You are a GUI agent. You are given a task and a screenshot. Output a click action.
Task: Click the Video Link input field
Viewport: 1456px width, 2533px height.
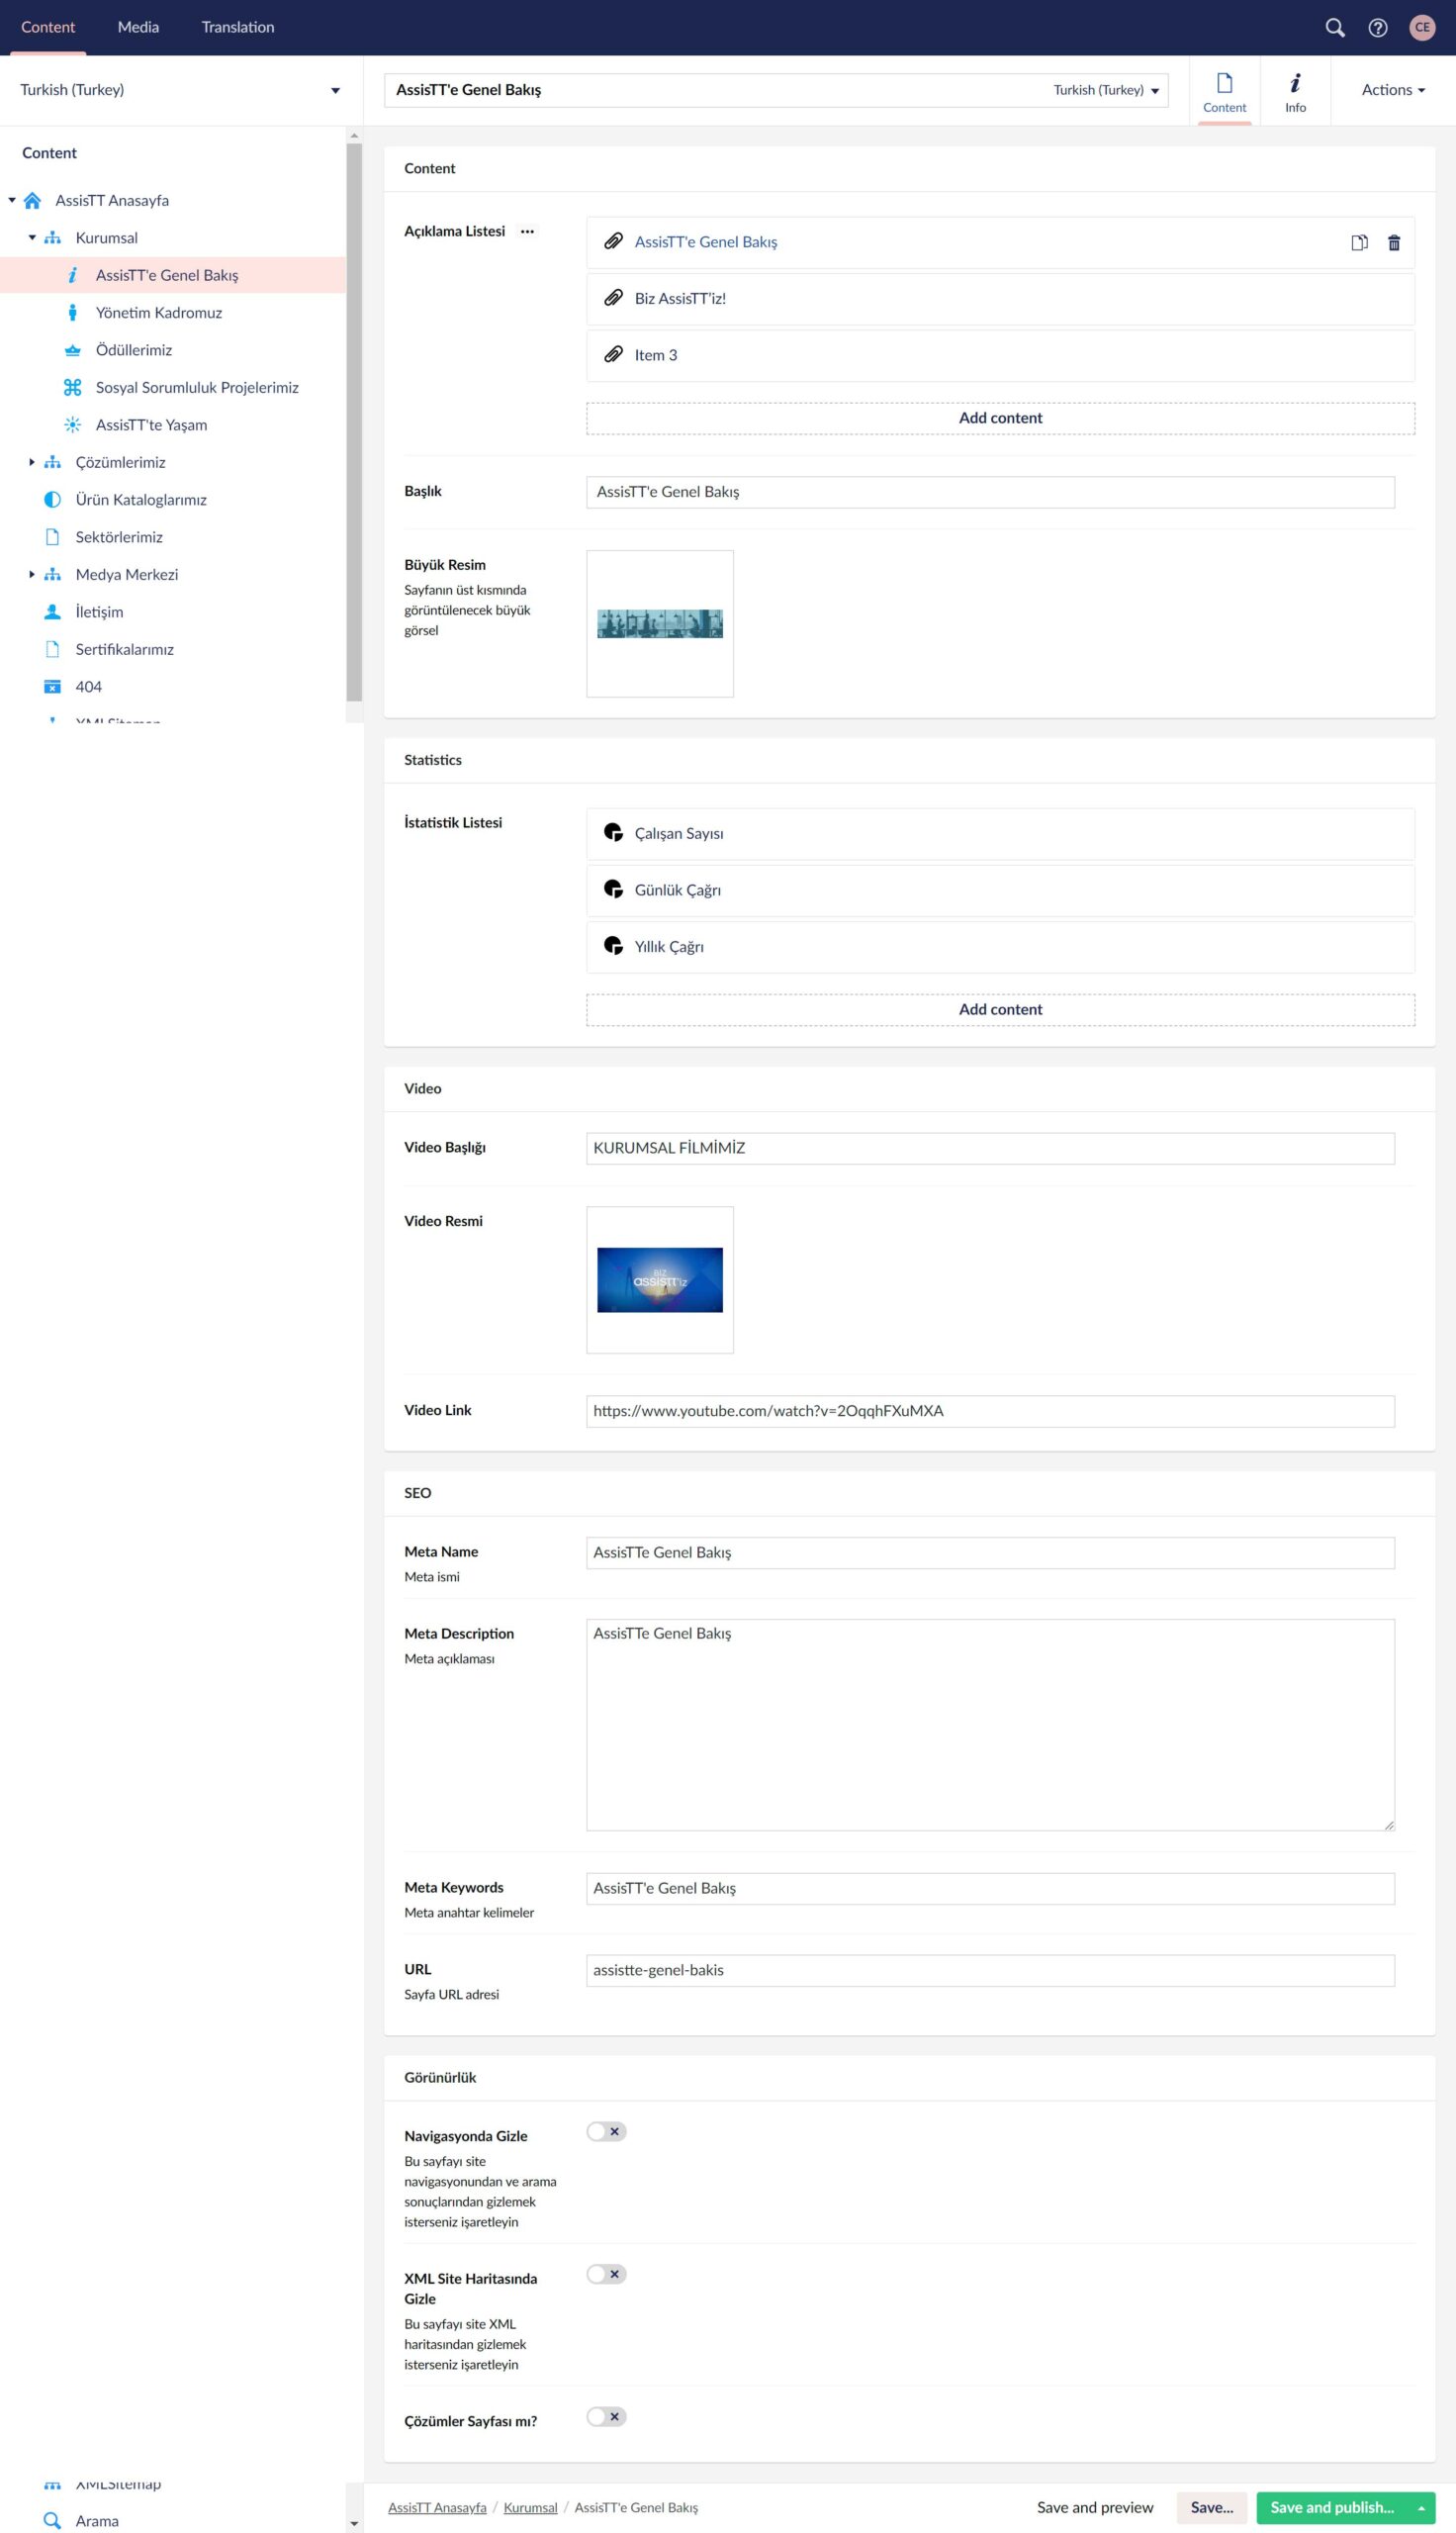tap(989, 1410)
